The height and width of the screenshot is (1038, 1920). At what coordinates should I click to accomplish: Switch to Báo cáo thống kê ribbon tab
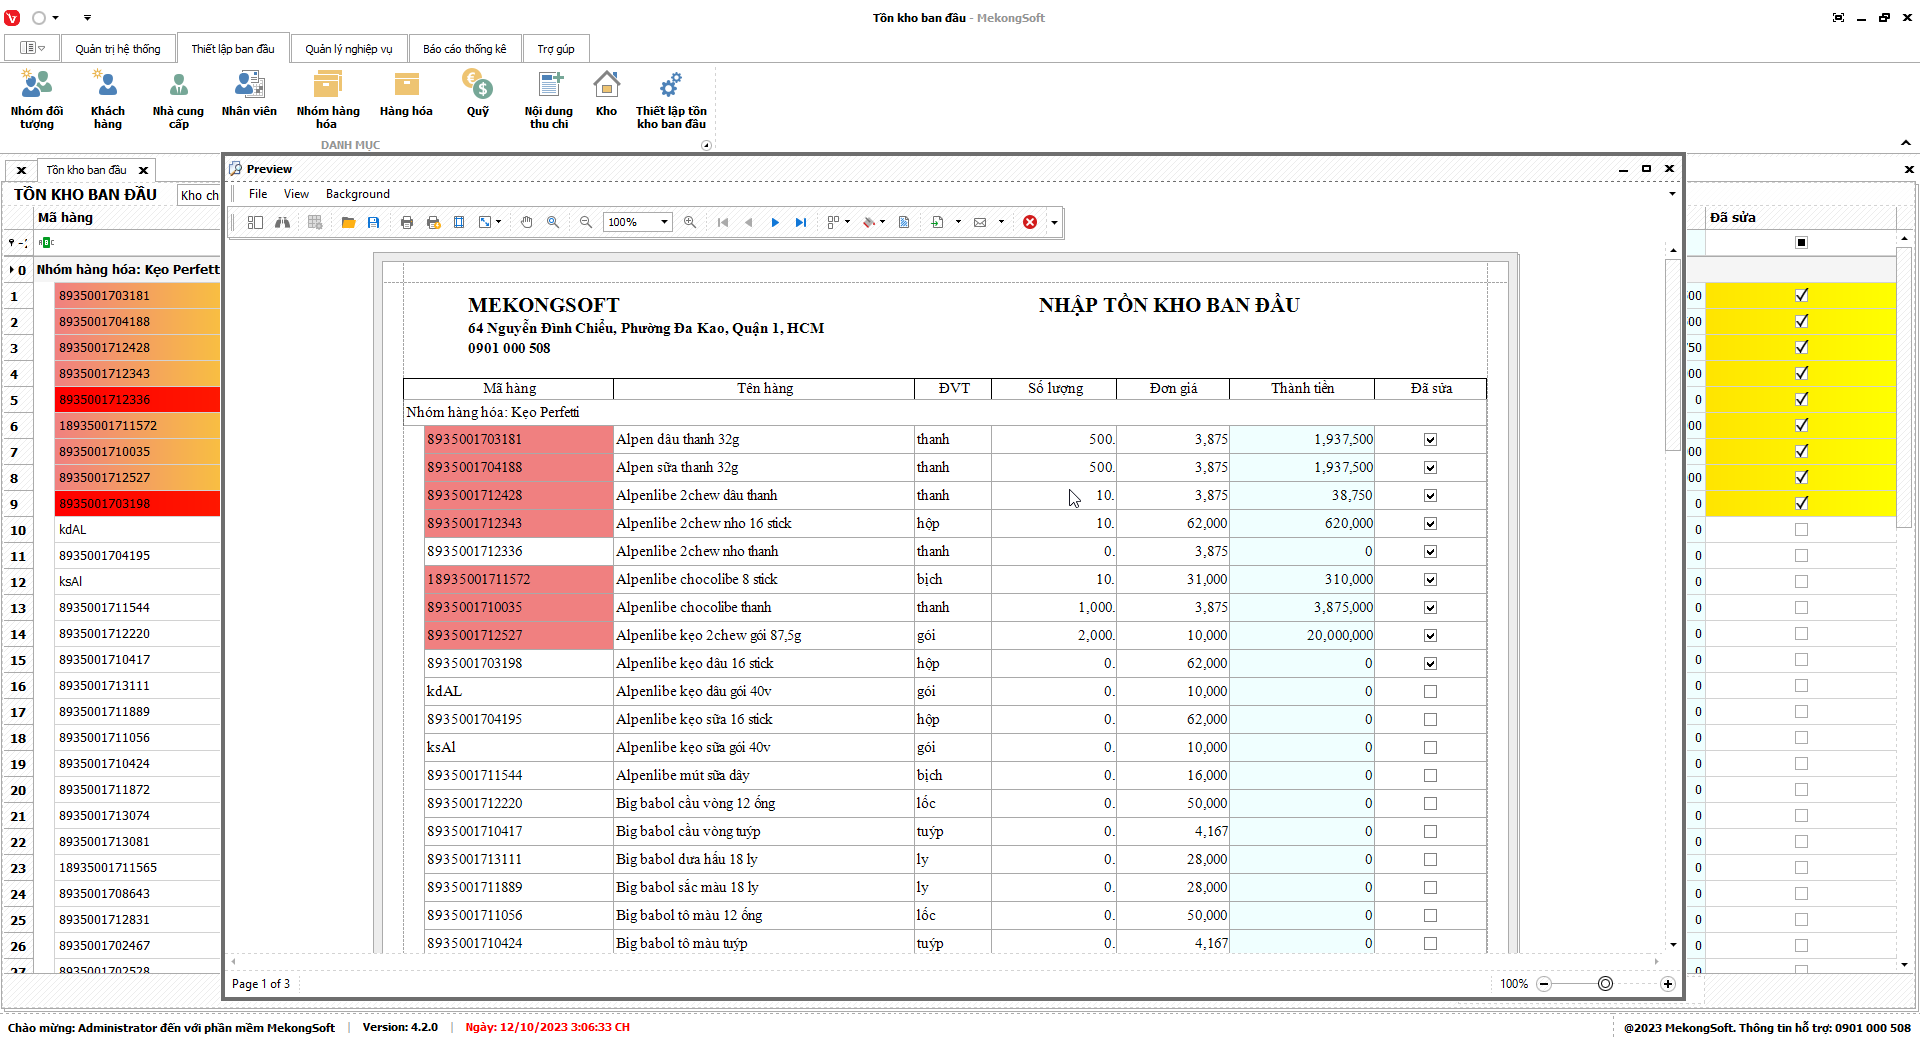click(464, 49)
